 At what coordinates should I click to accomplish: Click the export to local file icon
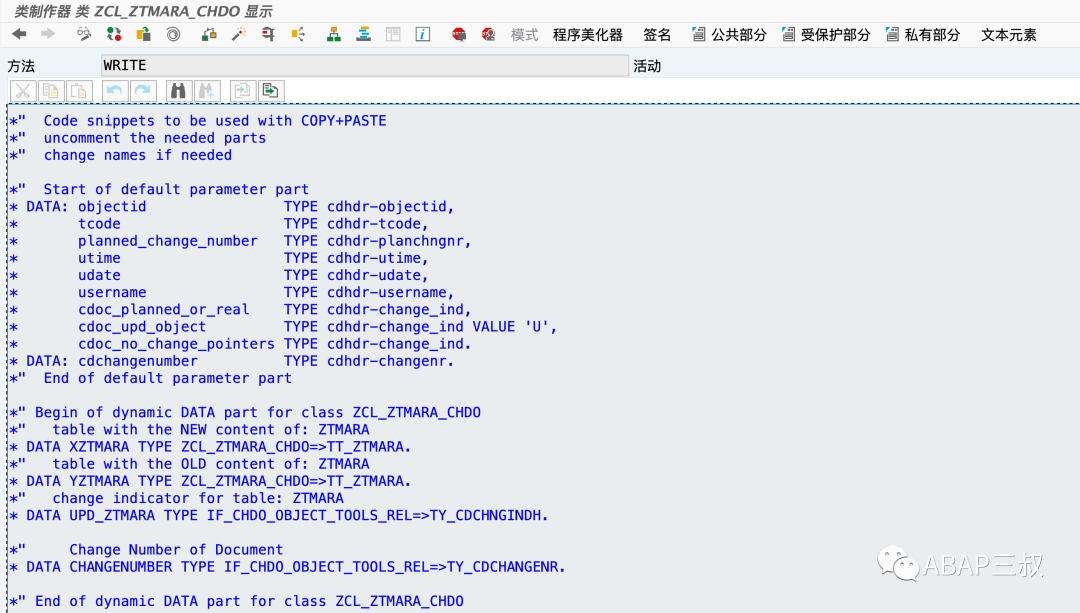point(271,91)
